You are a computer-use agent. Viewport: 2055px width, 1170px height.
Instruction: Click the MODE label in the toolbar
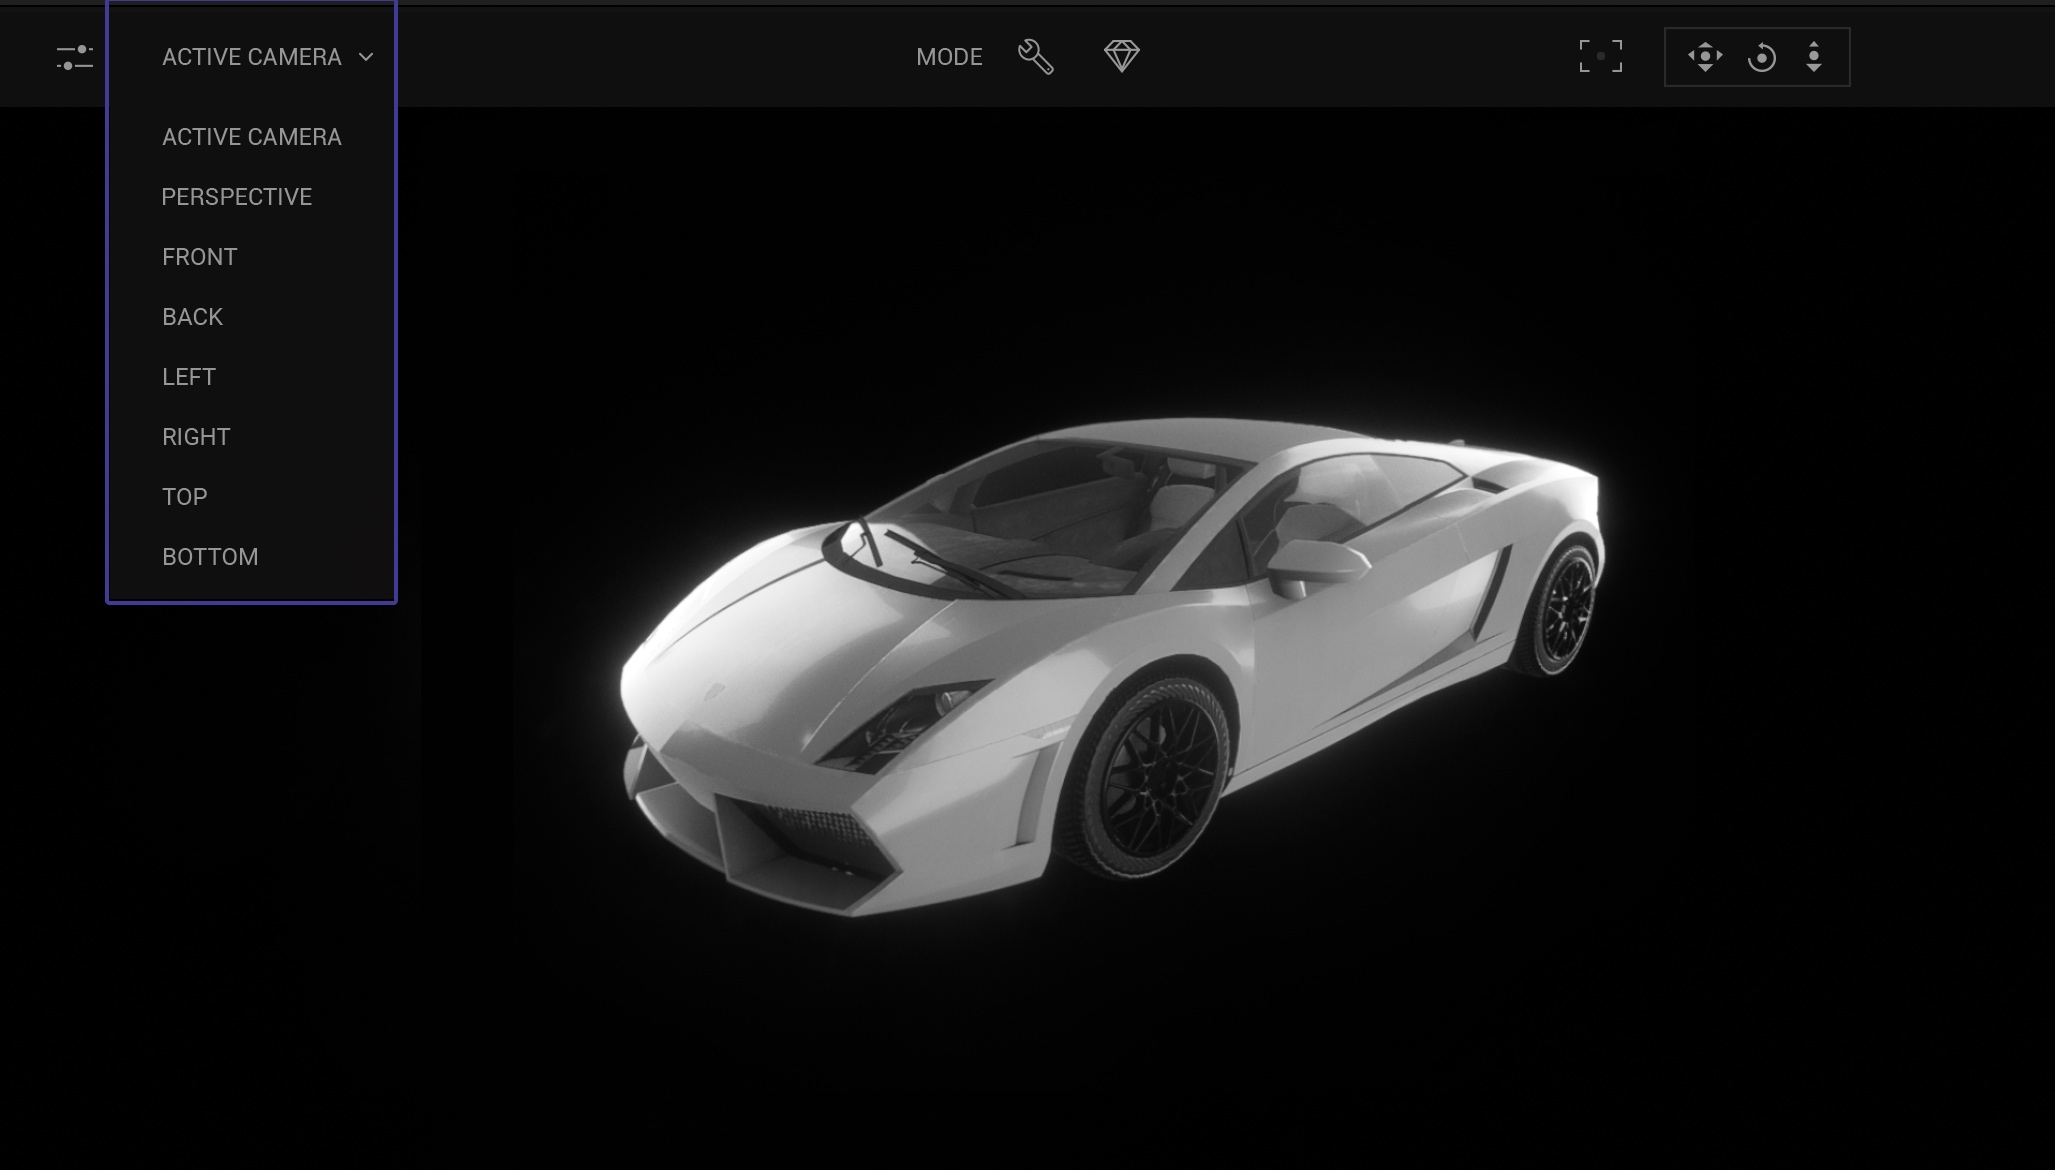(x=949, y=57)
